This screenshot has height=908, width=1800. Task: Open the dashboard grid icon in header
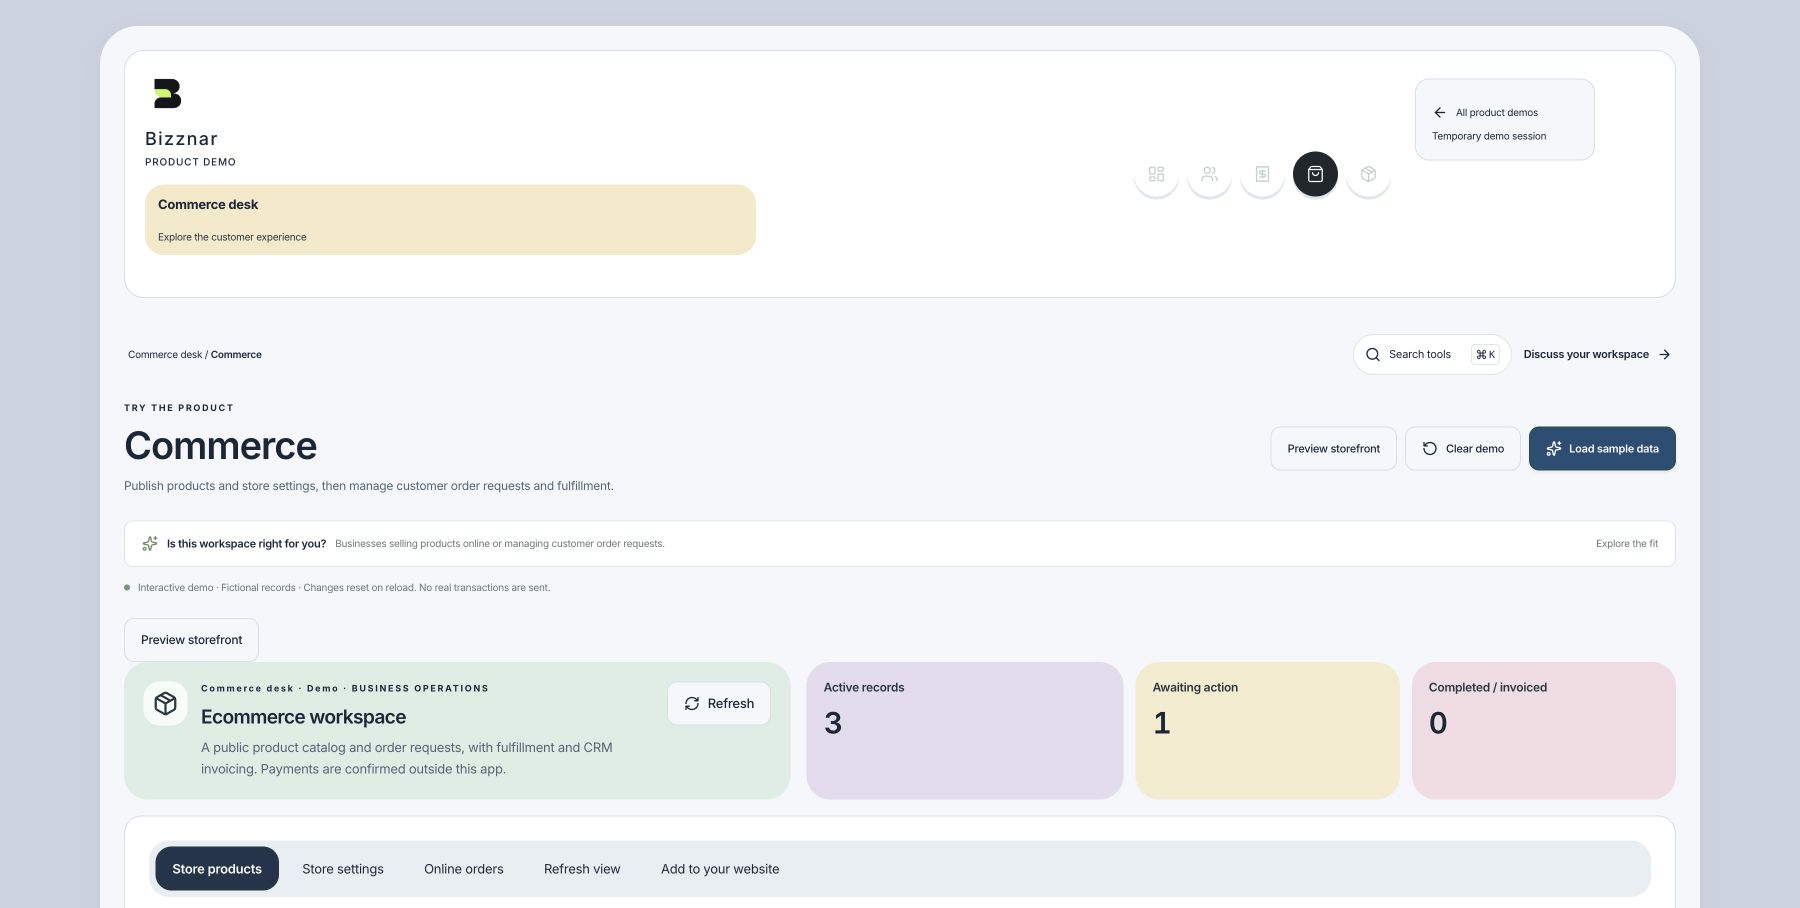pyautogui.click(x=1156, y=174)
